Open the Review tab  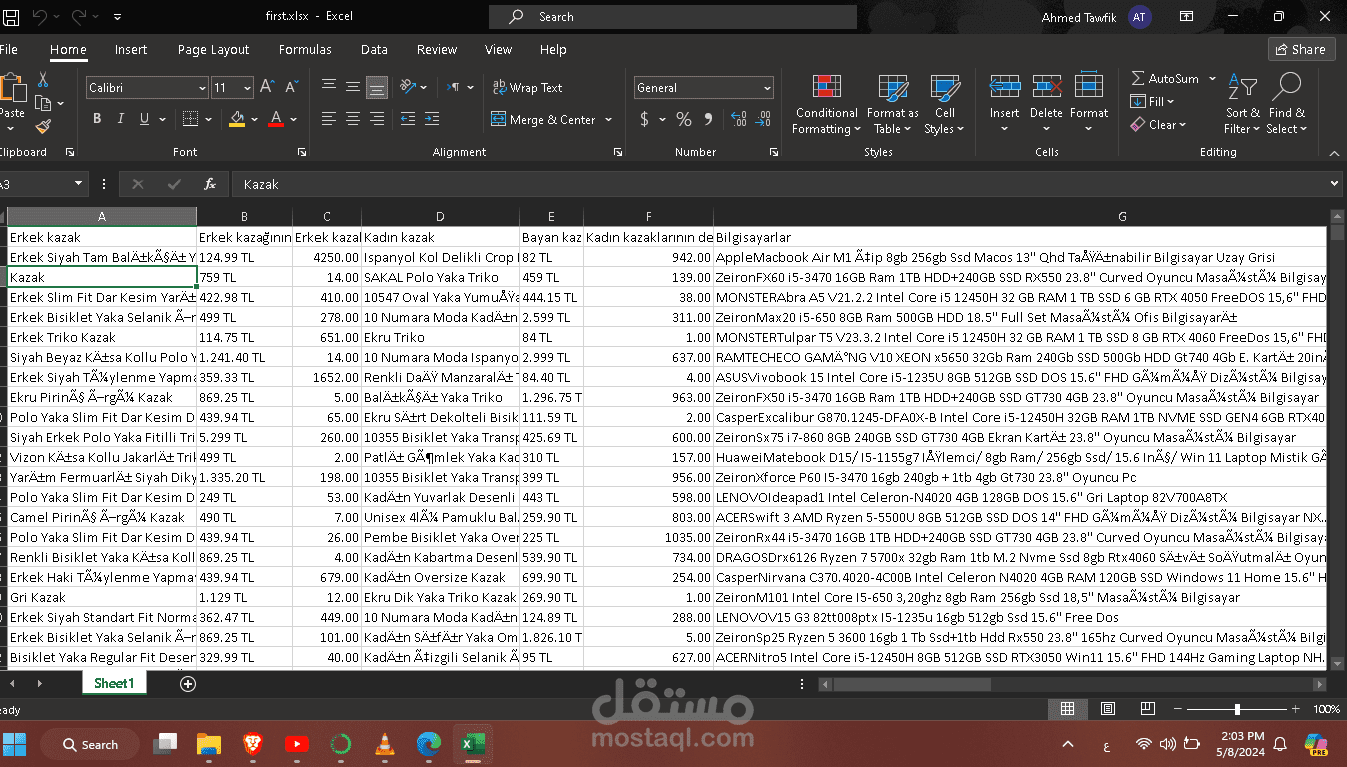437,49
